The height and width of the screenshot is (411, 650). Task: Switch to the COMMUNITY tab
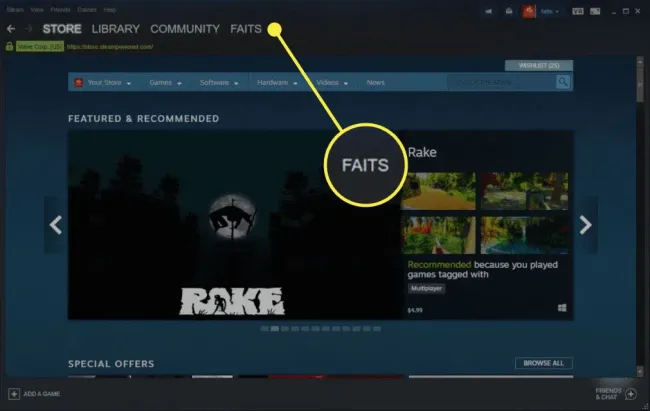[x=185, y=29]
